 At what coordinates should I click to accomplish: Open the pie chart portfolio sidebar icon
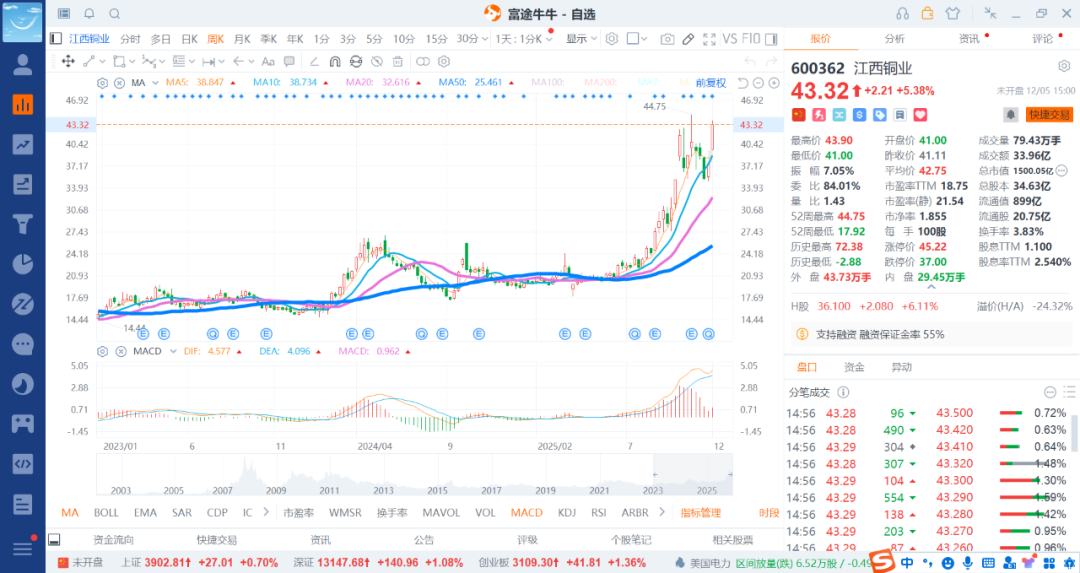pyautogui.click(x=23, y=264)
